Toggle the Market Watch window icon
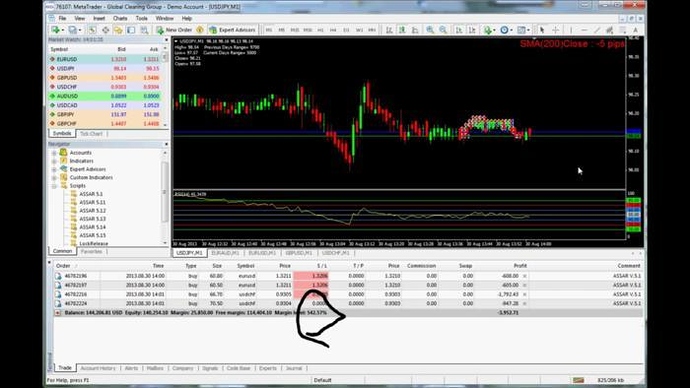Viewport: 690px width, 388px height. click(92, 30)
